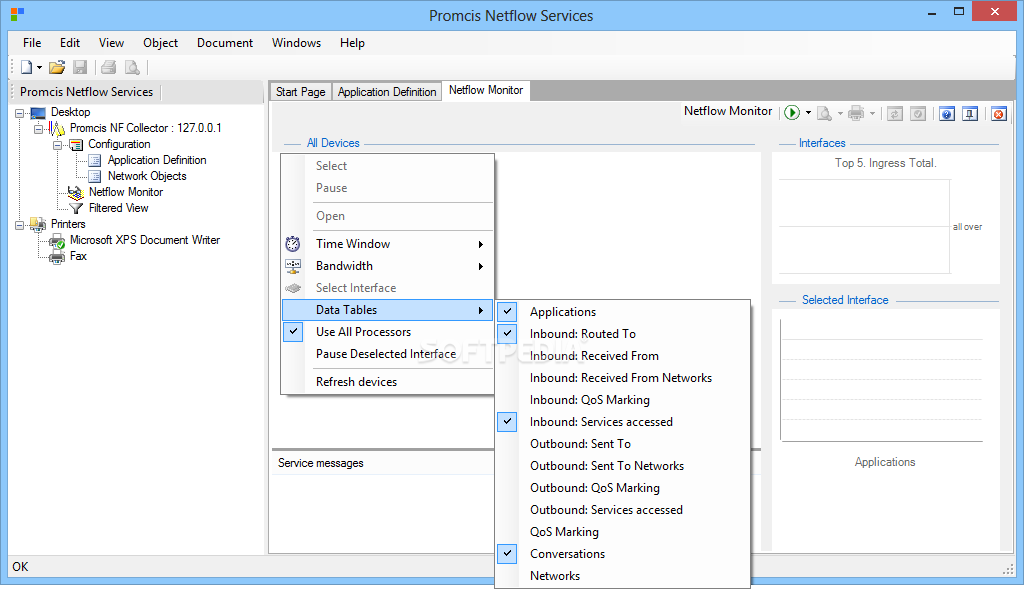Screen dimensions: 1024x589
Task: Click the blue help question-mark icon
Action: (947, 114)
